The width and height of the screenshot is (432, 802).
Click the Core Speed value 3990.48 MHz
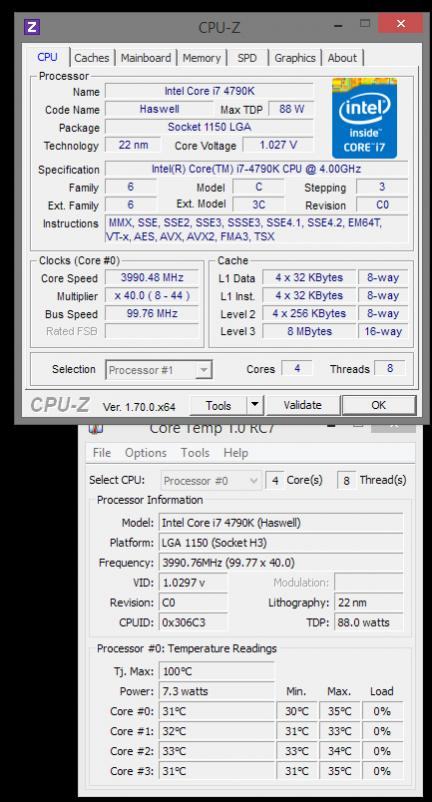[x=152, y=278]
